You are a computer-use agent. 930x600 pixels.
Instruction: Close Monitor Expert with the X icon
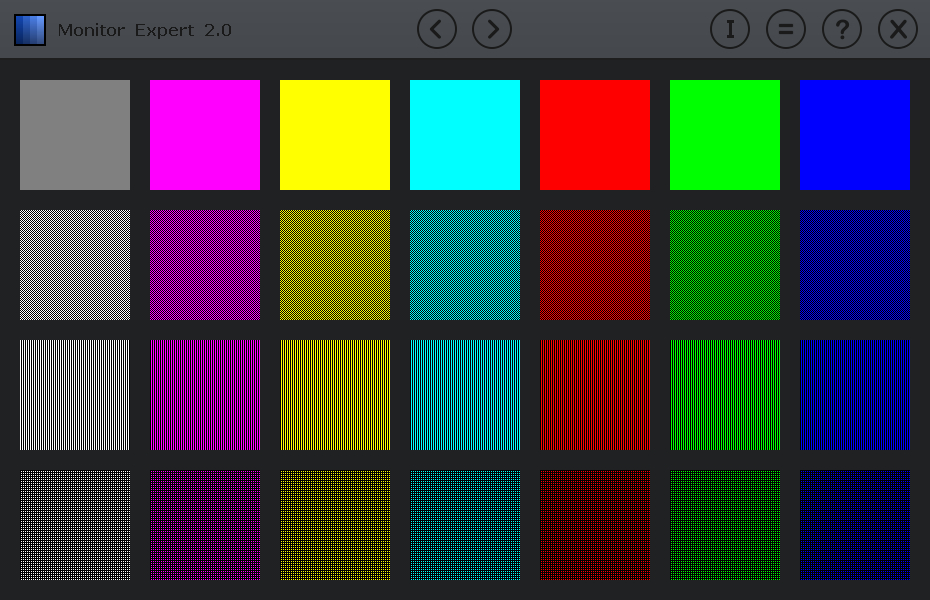898,30
